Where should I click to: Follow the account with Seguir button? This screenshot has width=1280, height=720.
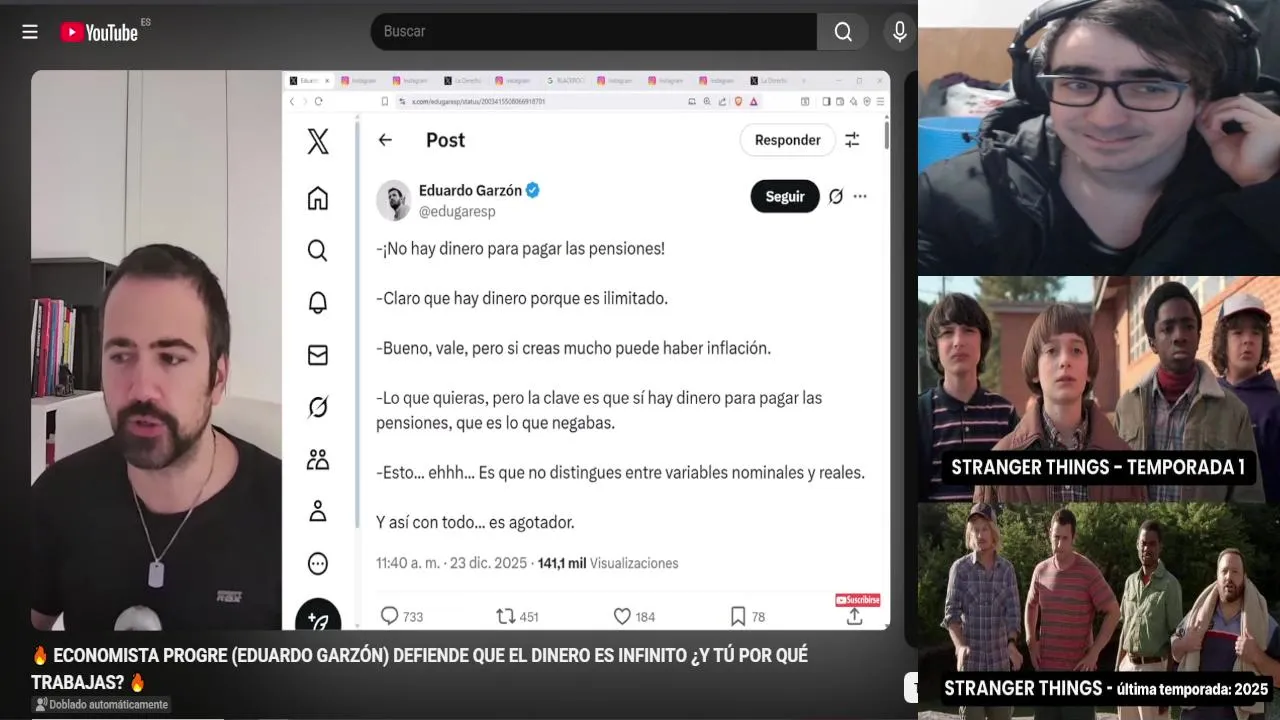785,197
